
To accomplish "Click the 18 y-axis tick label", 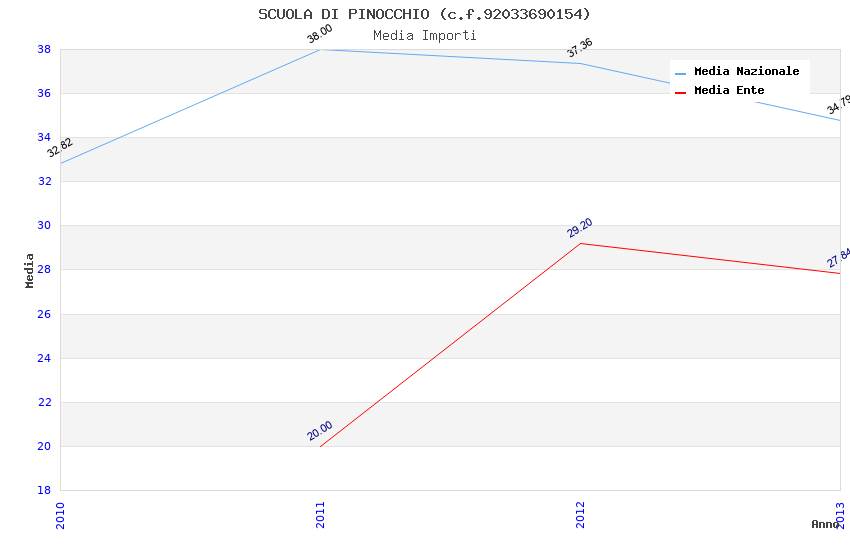I will (45, 490).
